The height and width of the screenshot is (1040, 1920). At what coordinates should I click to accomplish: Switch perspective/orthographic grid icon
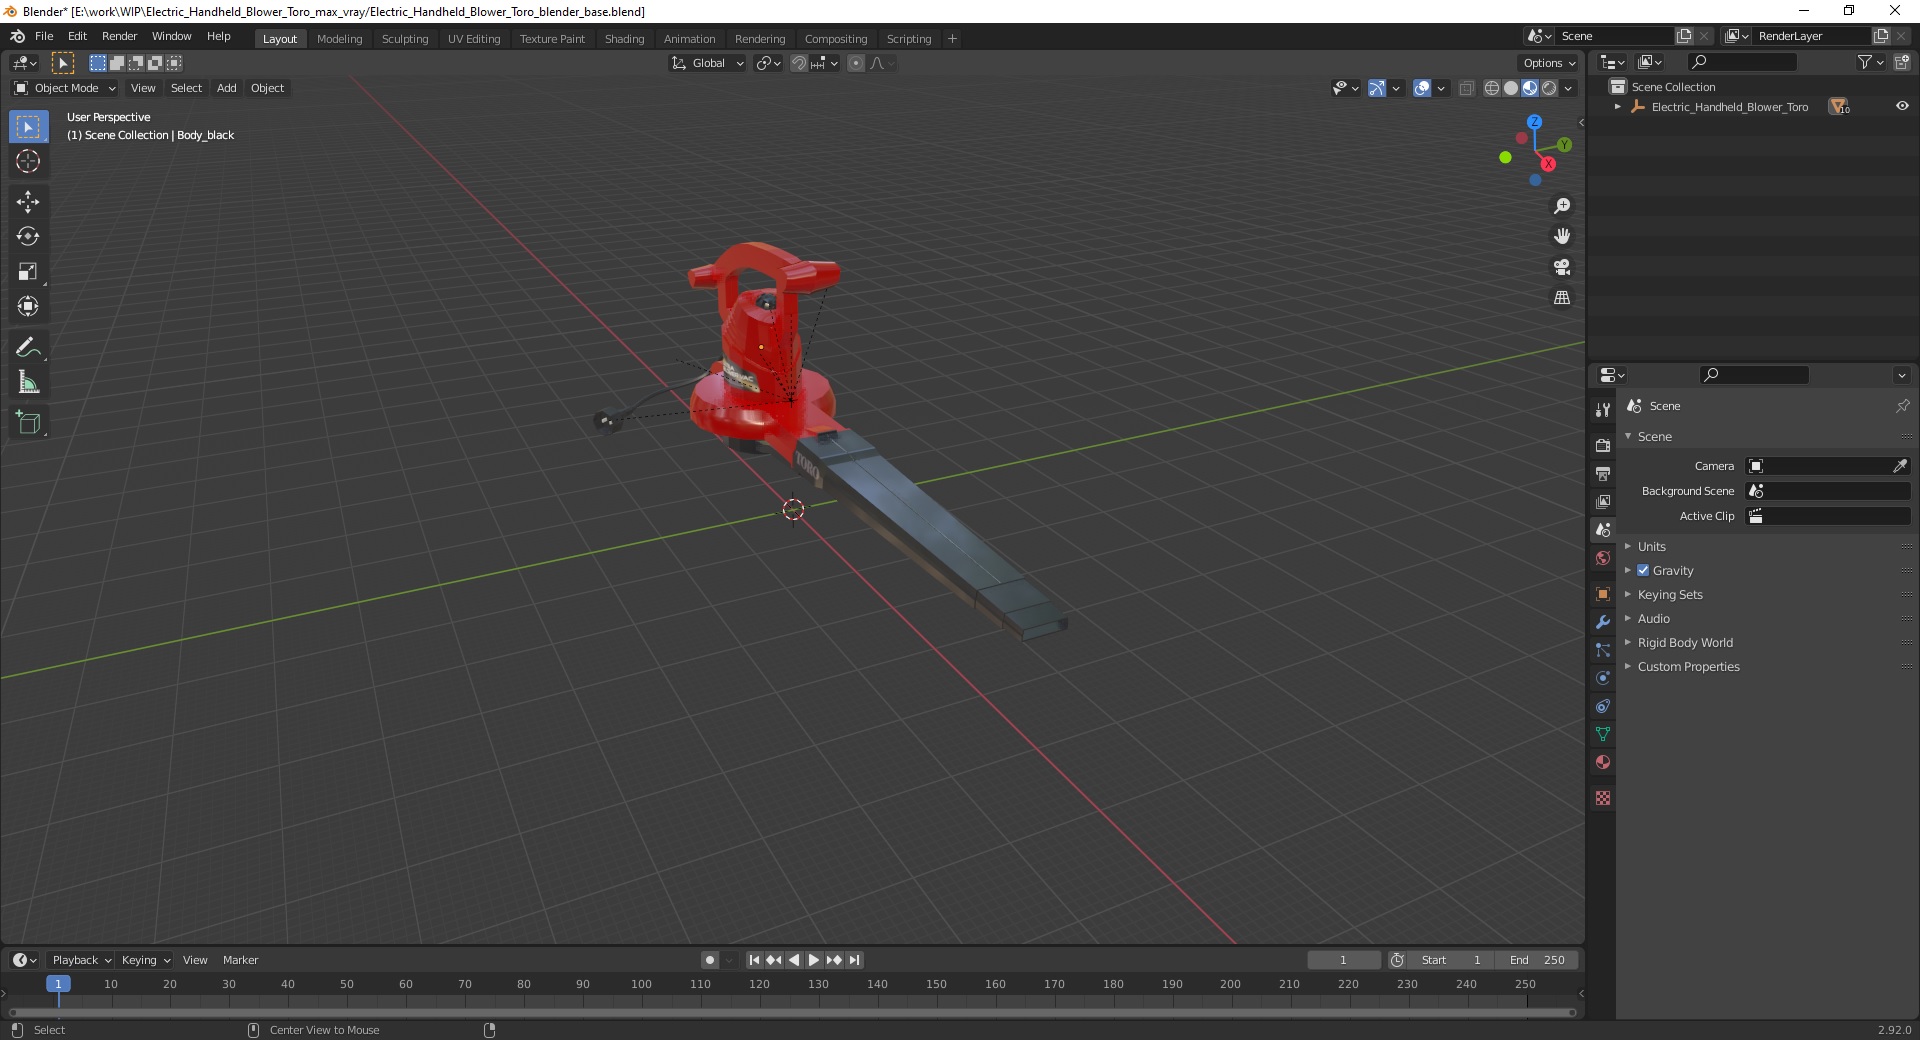click(x=1562, y=298)
